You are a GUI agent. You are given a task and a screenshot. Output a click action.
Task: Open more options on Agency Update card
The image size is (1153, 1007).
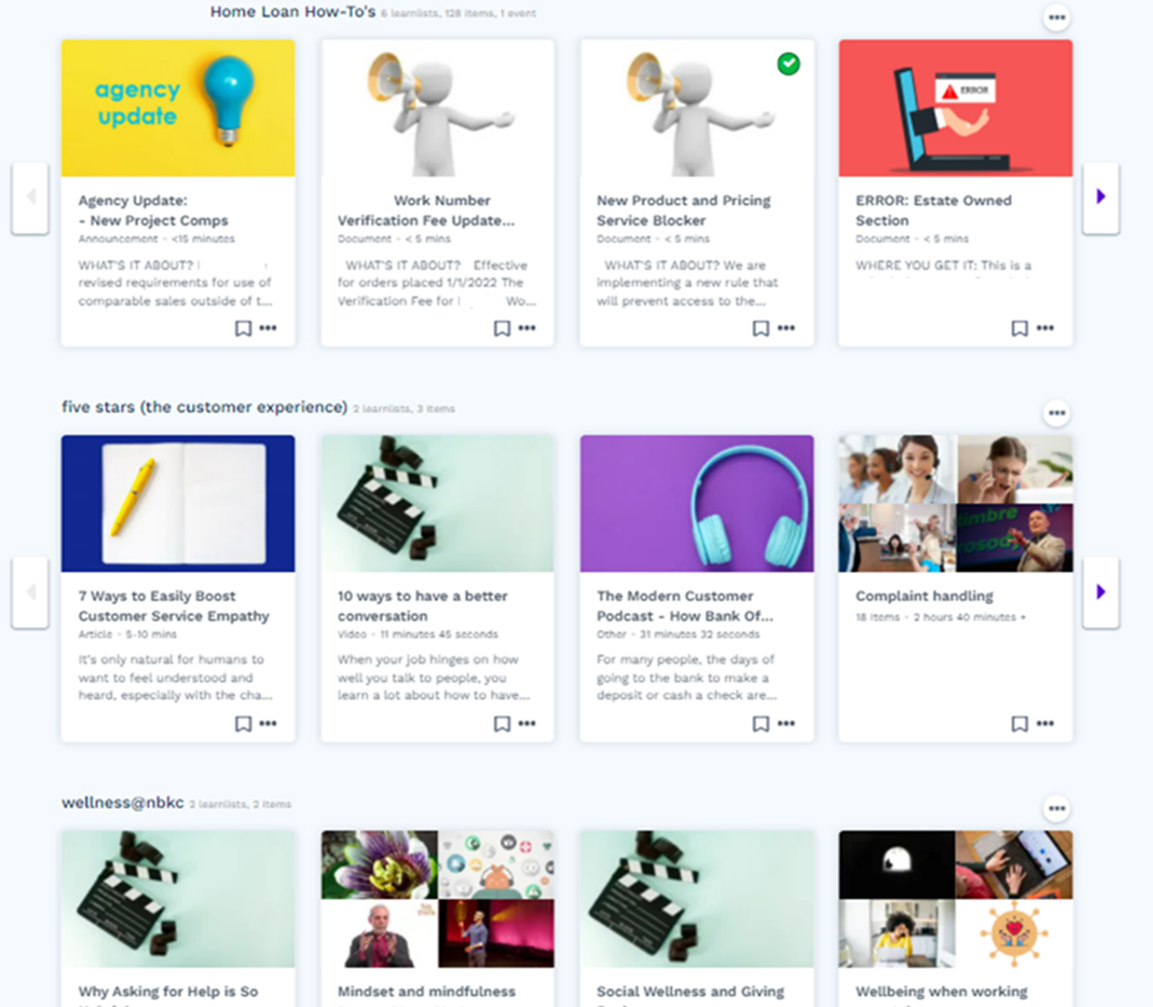(x=268, y=328)
